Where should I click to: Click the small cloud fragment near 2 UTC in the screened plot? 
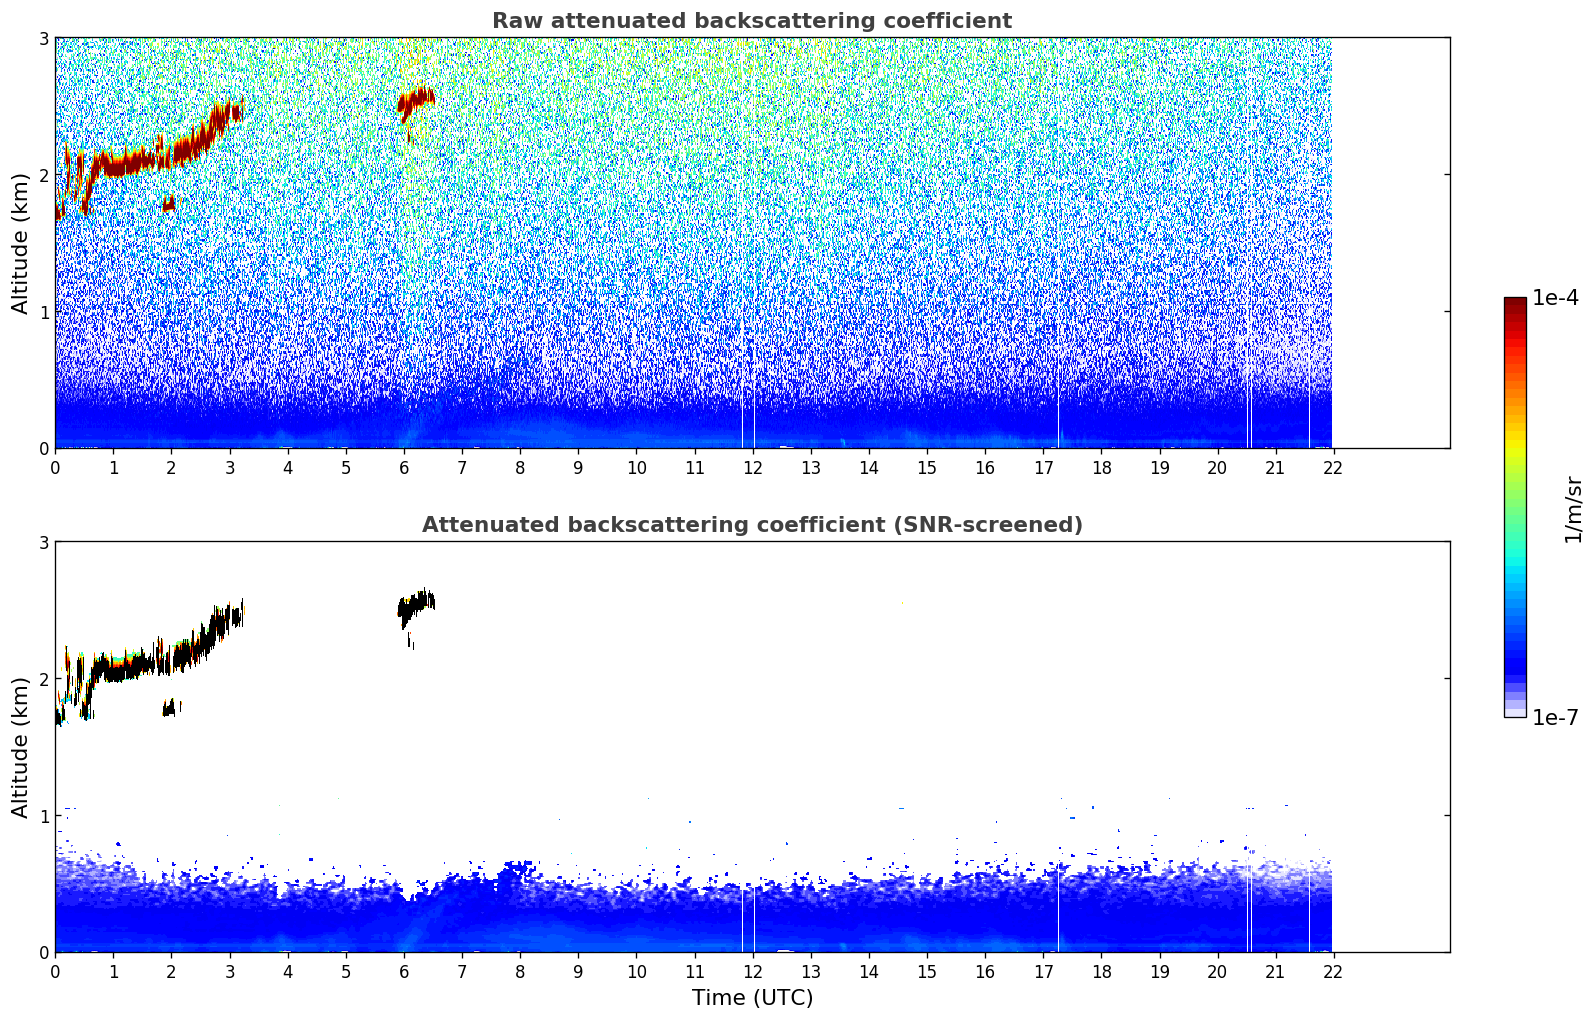coord(170,708)
